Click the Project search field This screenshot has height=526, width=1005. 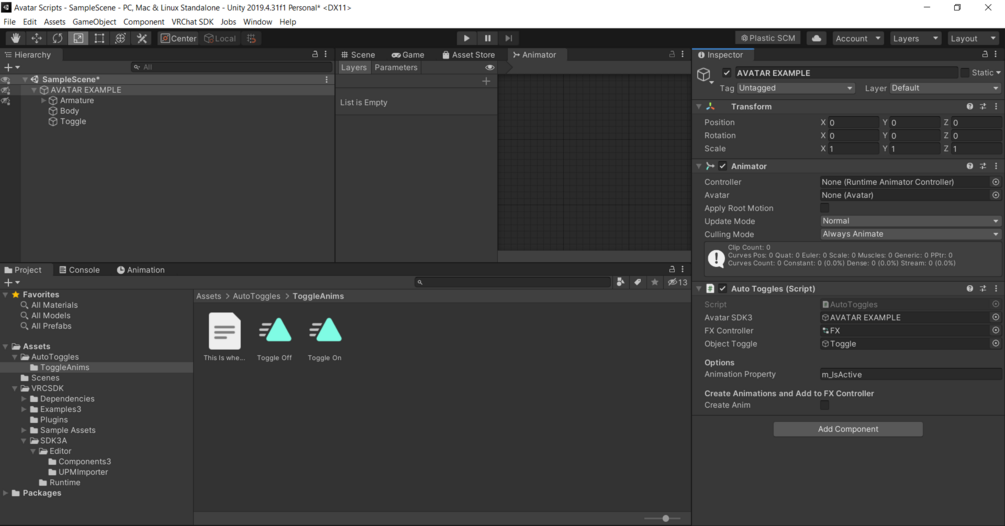pos(513,283)
